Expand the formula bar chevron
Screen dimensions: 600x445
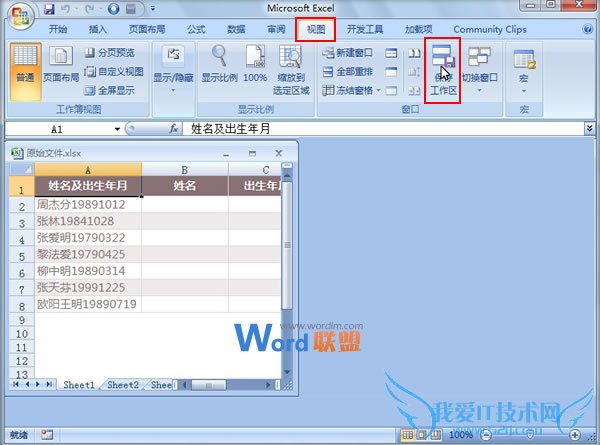point(589,129)
